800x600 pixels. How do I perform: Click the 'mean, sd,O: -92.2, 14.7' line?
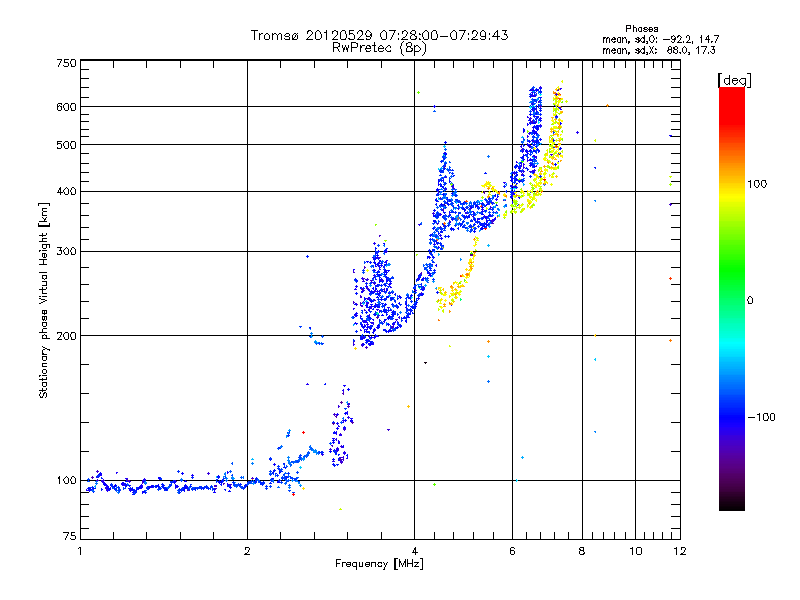[x=661, y=39]
